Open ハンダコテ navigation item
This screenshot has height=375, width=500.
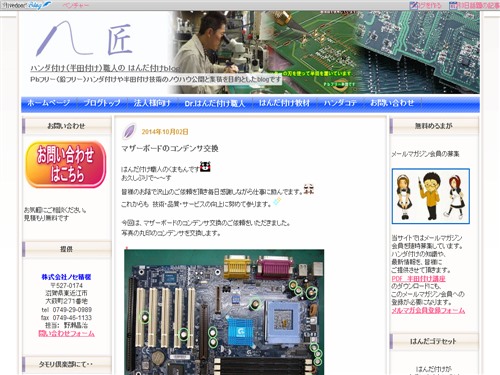(x=340, y=103)
